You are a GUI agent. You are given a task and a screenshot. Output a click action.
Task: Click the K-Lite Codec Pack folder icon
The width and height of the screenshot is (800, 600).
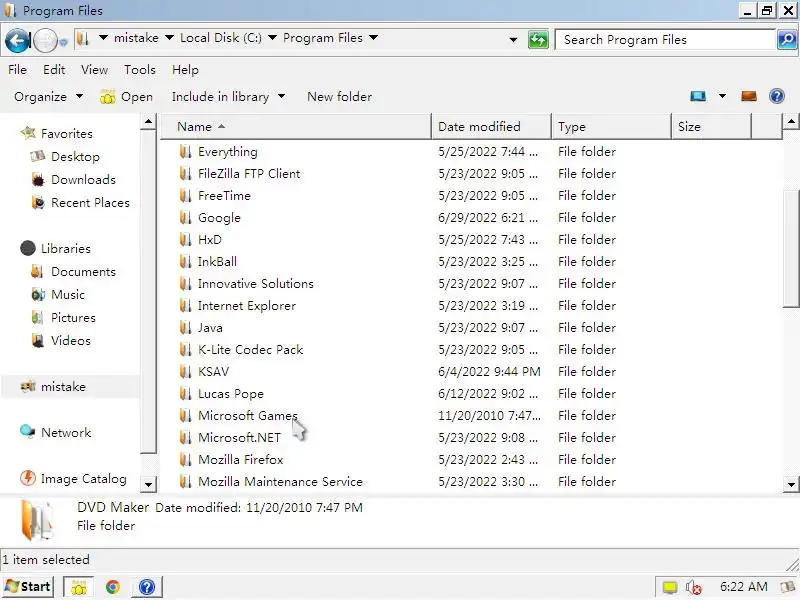click(185, 349)
